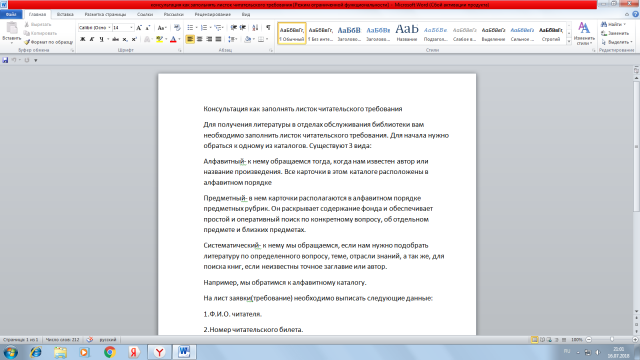
Task: Switch to the Review (Рецензирование) tab
Action: tap(213, 14)
